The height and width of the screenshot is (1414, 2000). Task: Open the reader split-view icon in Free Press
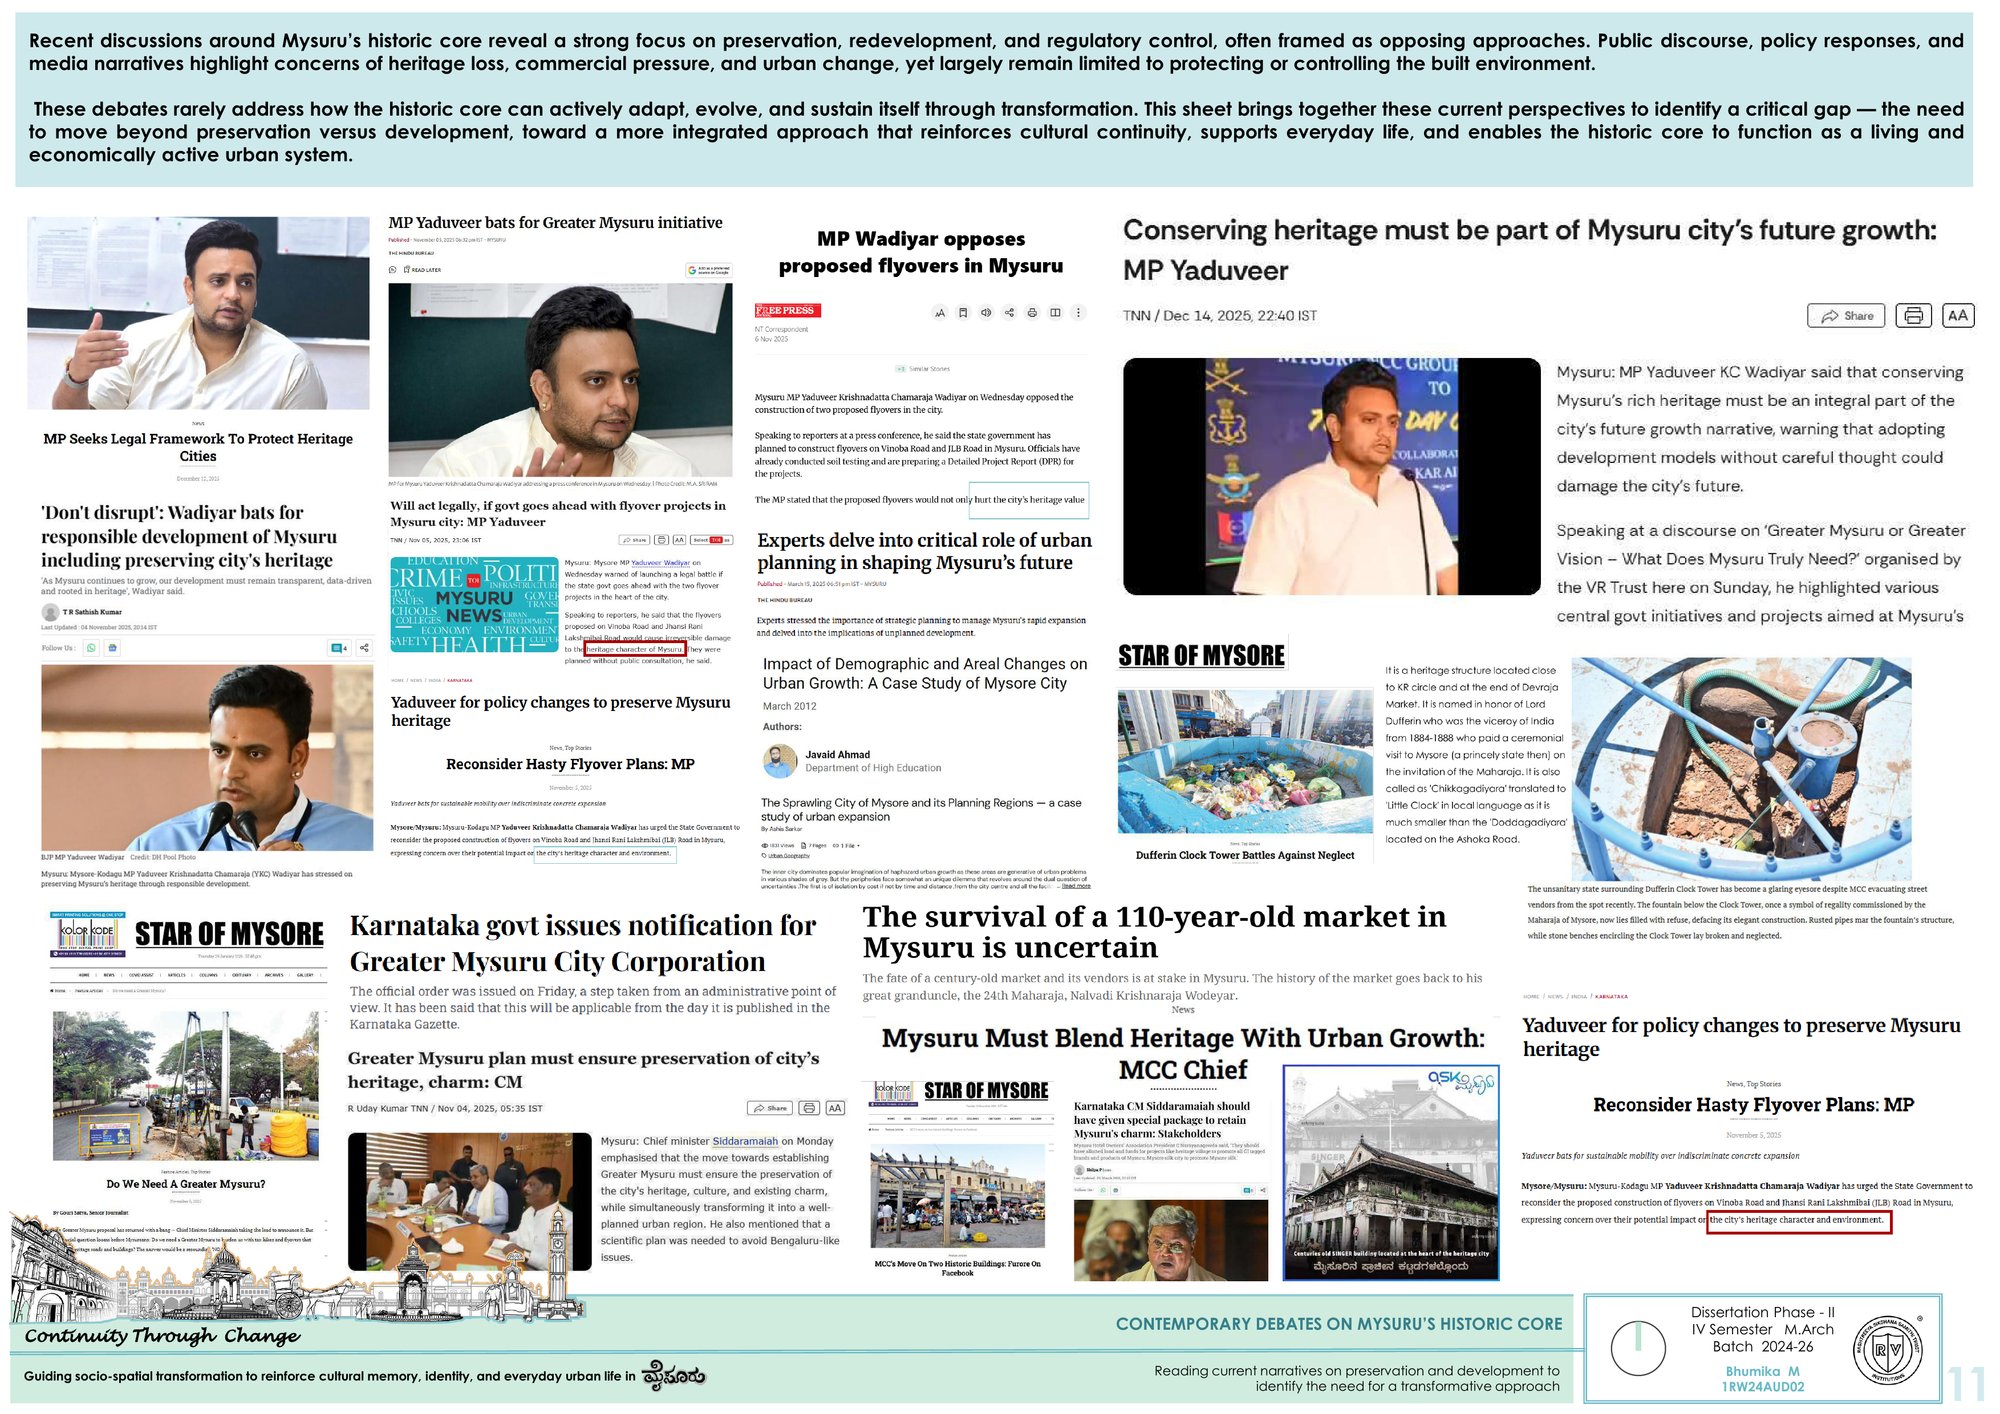click(x=1055, y=313)
